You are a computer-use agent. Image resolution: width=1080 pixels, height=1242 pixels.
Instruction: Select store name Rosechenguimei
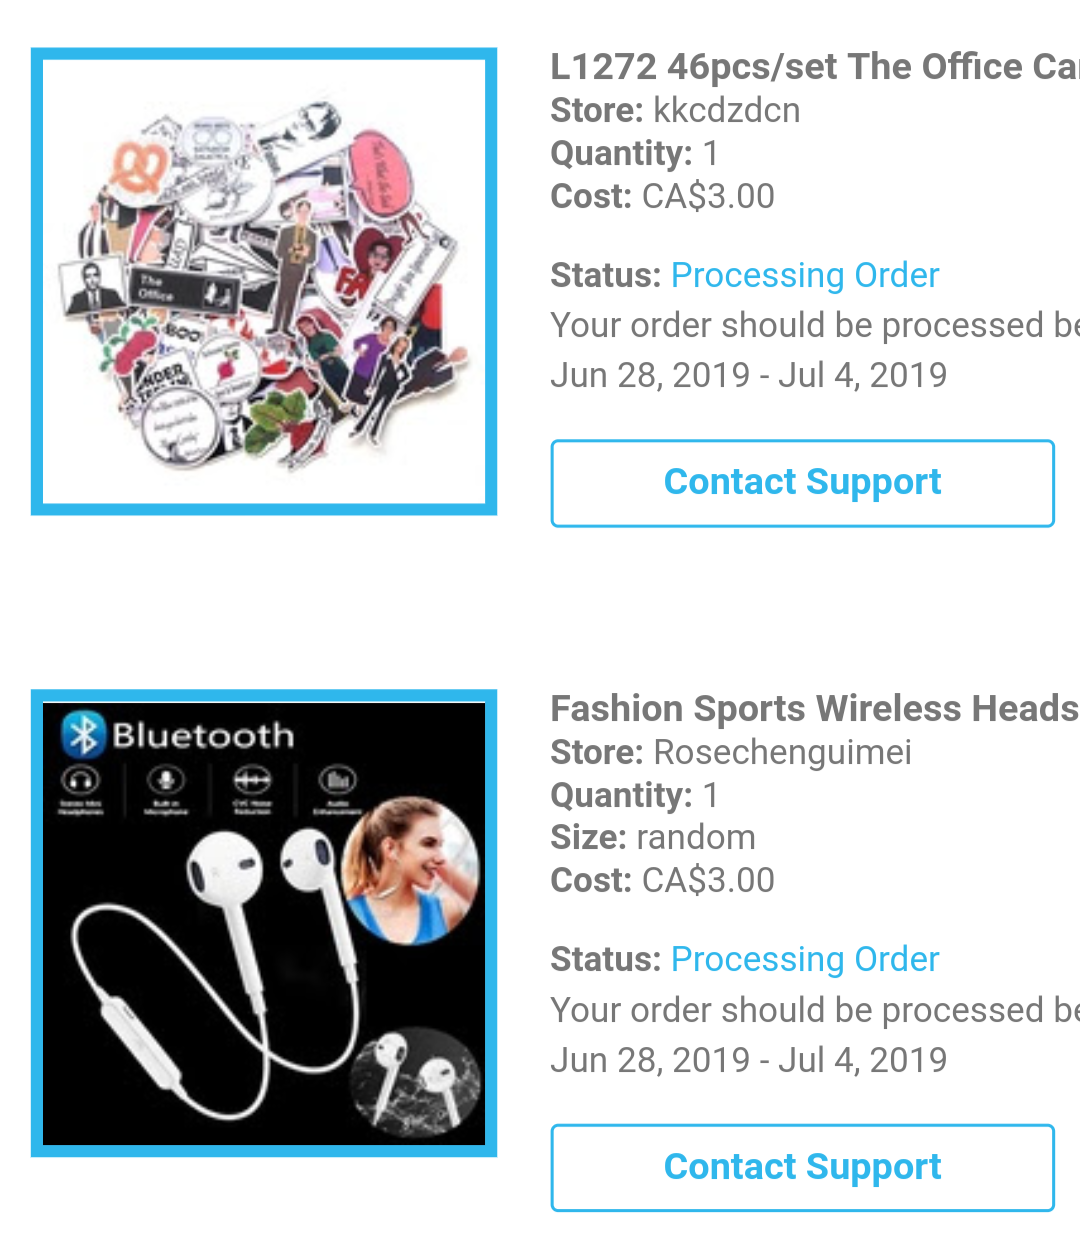click(782, 752)
